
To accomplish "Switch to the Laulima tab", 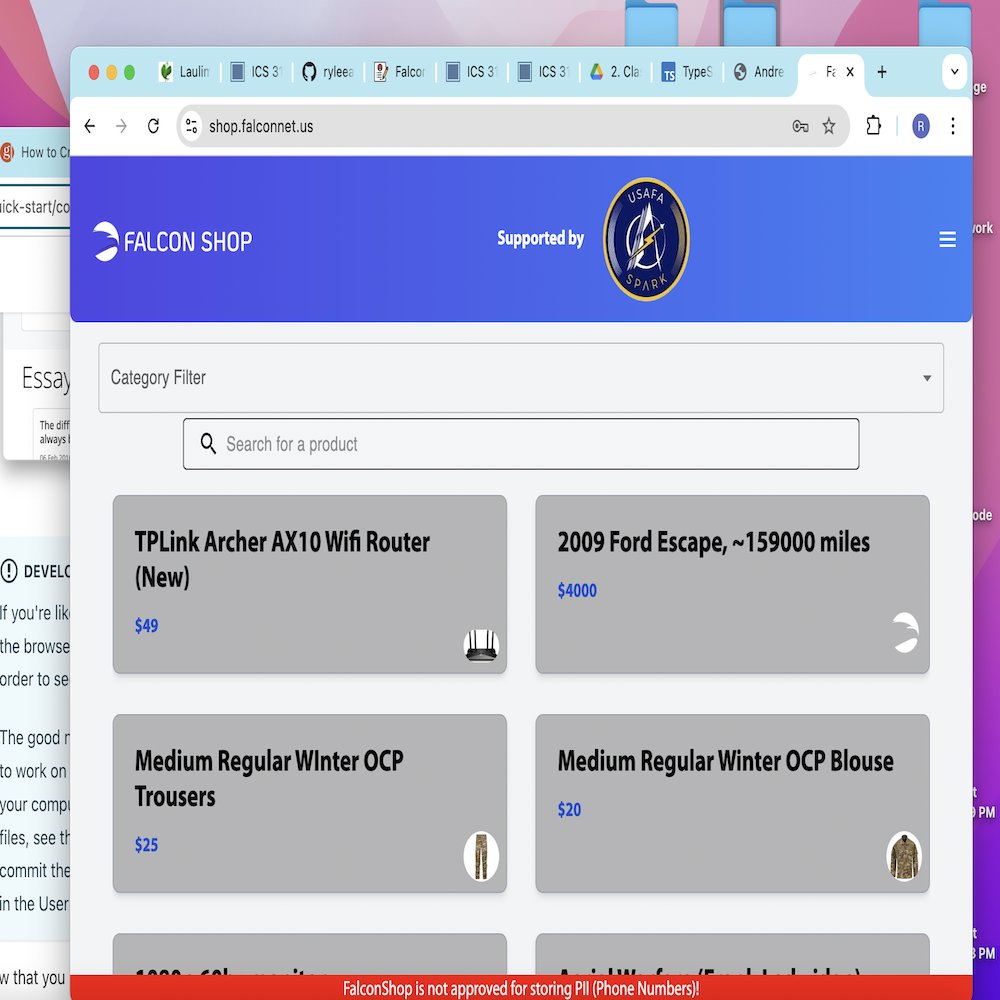I will coord(185,72).
